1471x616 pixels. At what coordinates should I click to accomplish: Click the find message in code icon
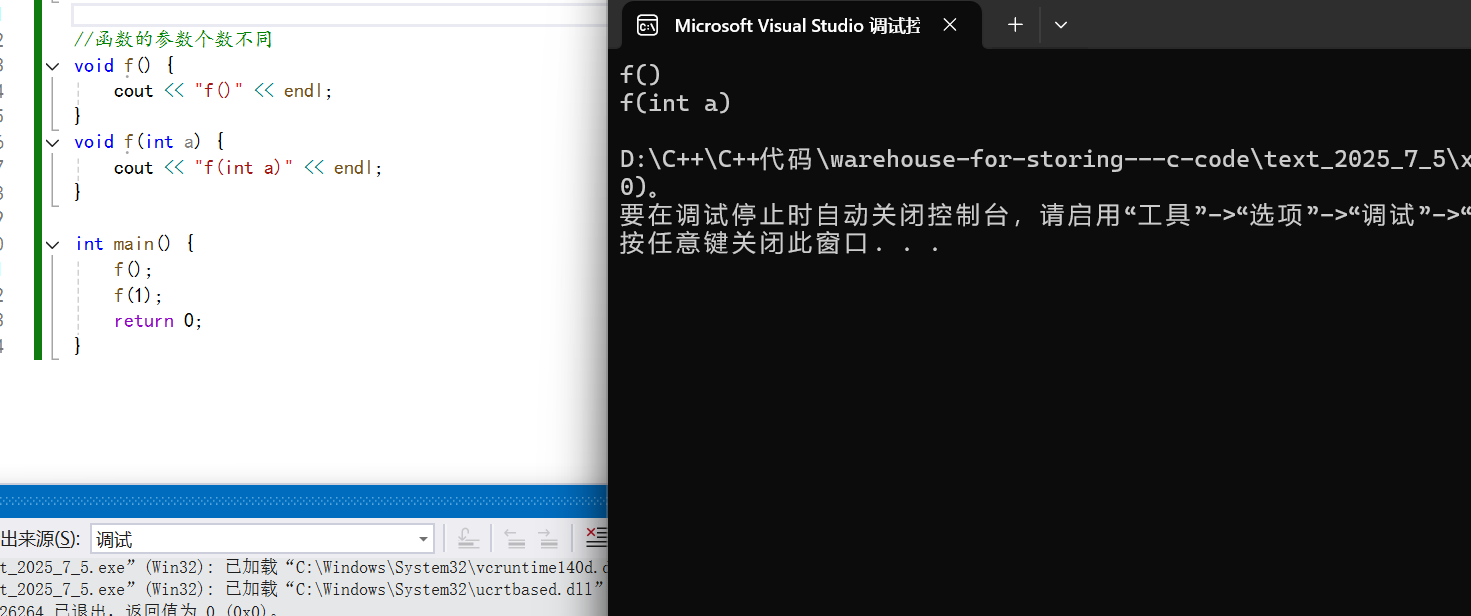[468, 538]
